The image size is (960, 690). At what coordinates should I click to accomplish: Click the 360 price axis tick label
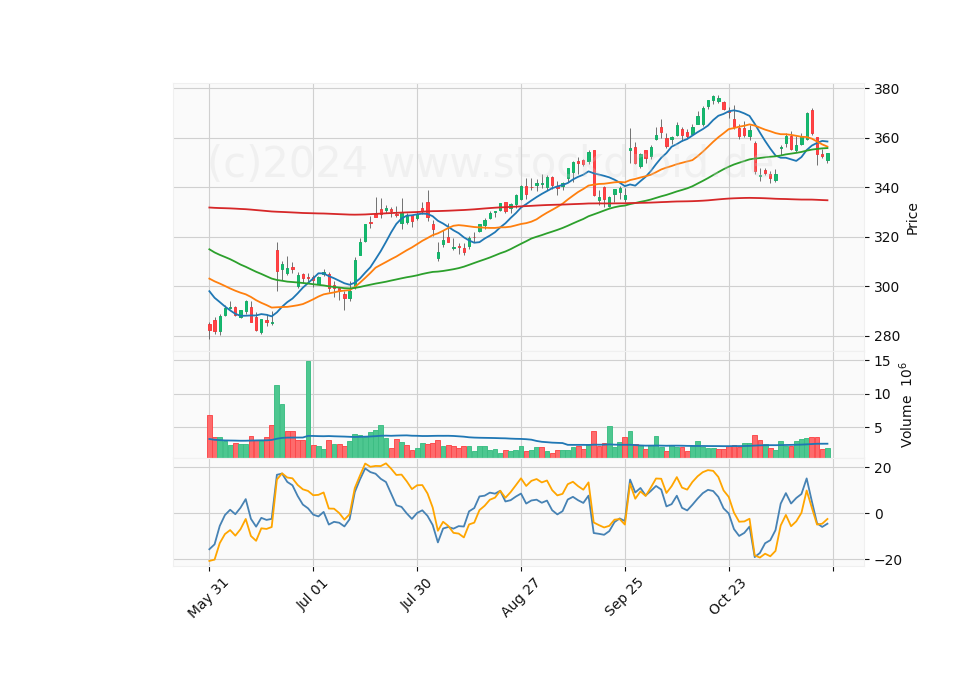[887, 138]
